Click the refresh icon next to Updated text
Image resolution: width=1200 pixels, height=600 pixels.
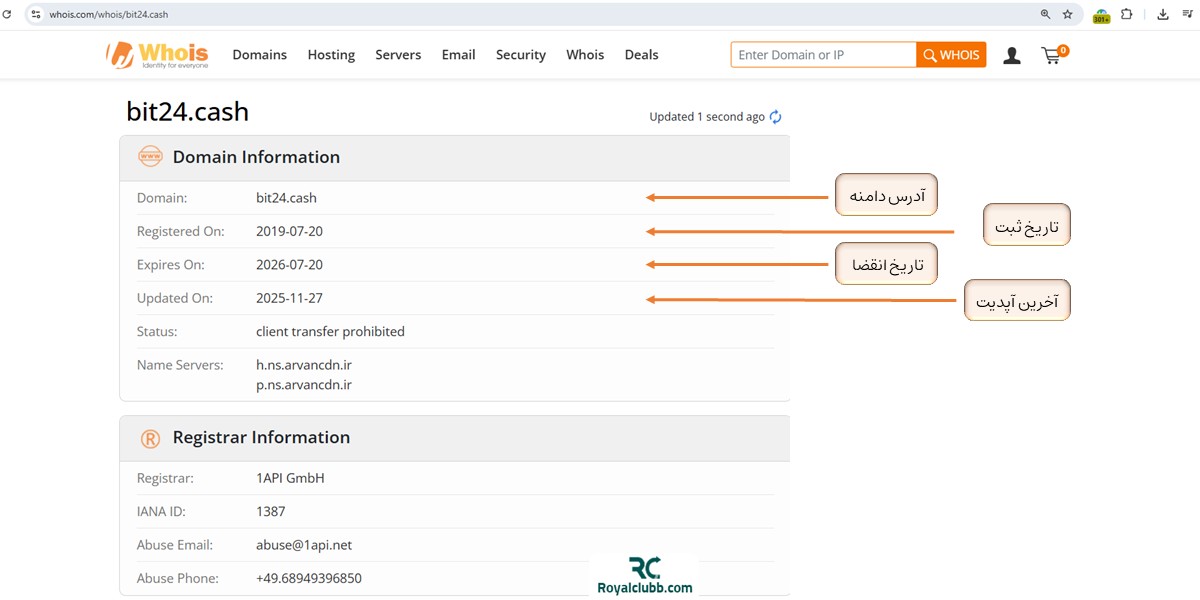pos(775,117)
